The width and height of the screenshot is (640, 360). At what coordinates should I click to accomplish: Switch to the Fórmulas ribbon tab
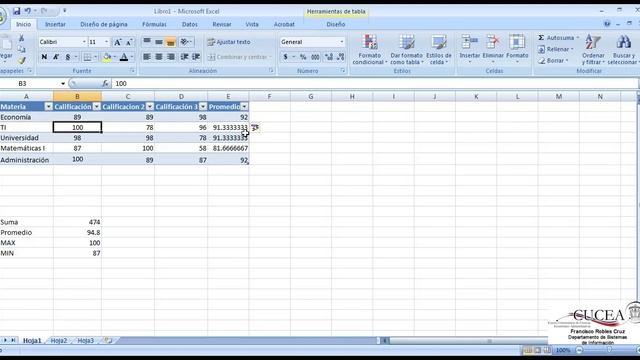point(154,24)
